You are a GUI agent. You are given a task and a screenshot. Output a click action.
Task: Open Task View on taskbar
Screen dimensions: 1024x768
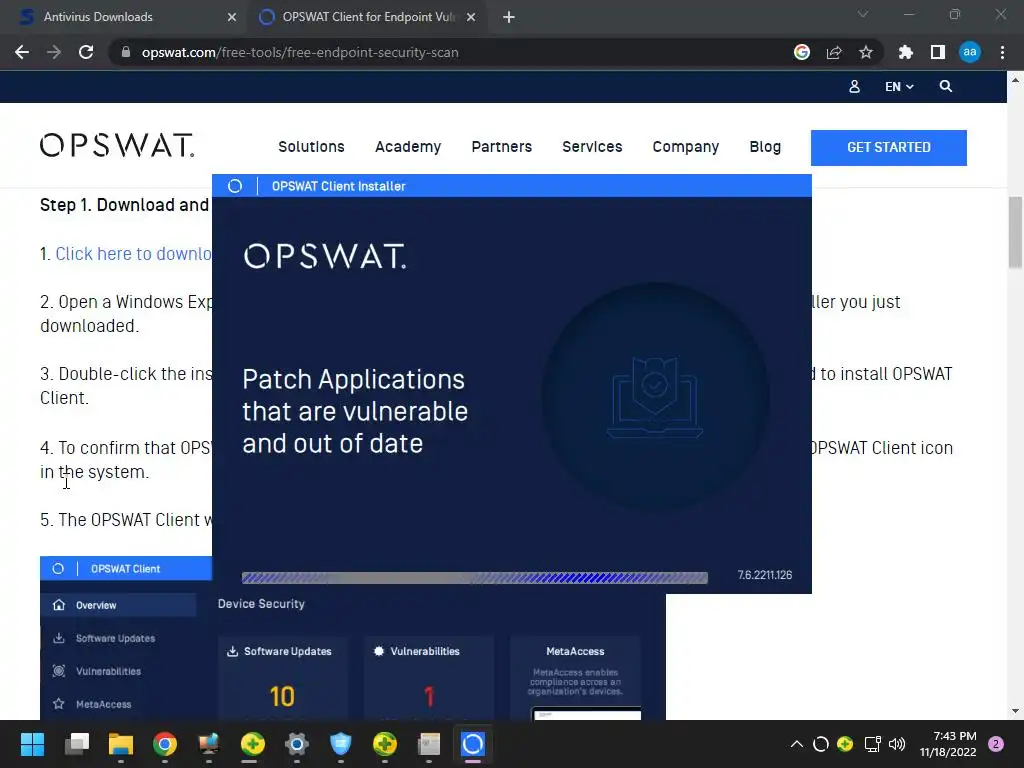pyautogui.click(x=77, y=744)
